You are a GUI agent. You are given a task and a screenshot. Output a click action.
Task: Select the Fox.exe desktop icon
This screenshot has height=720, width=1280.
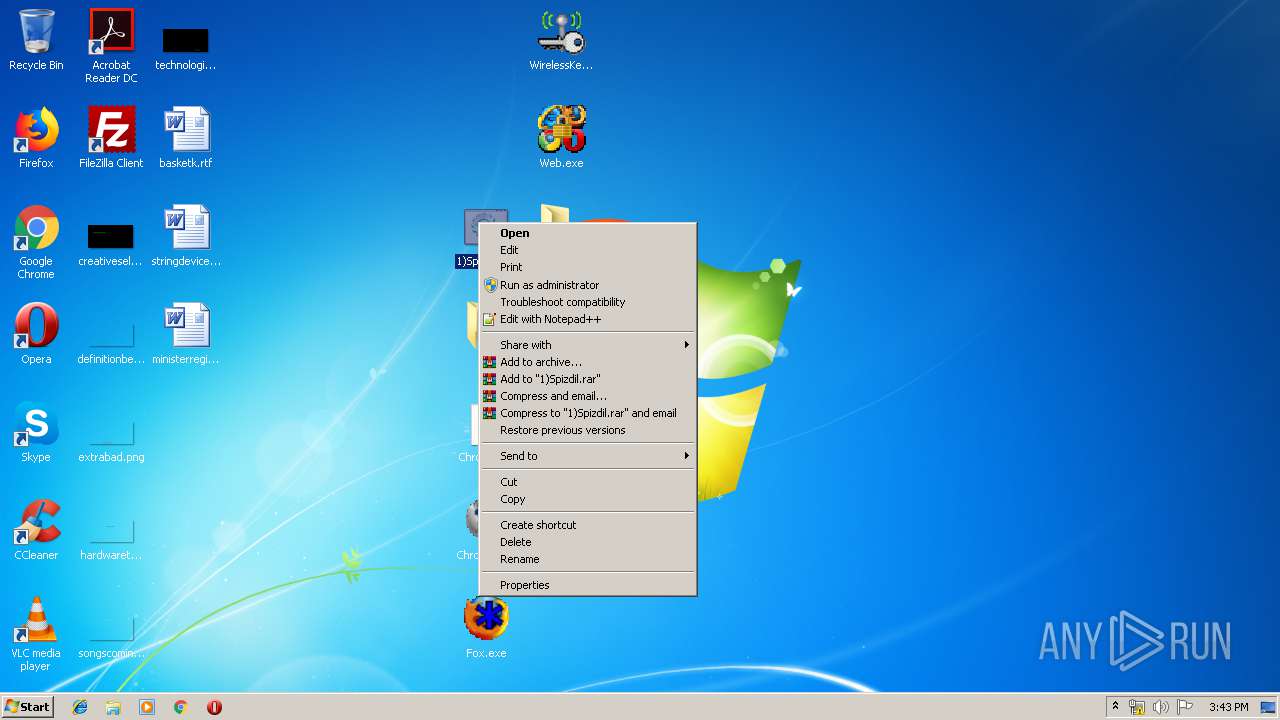[486, 628]
